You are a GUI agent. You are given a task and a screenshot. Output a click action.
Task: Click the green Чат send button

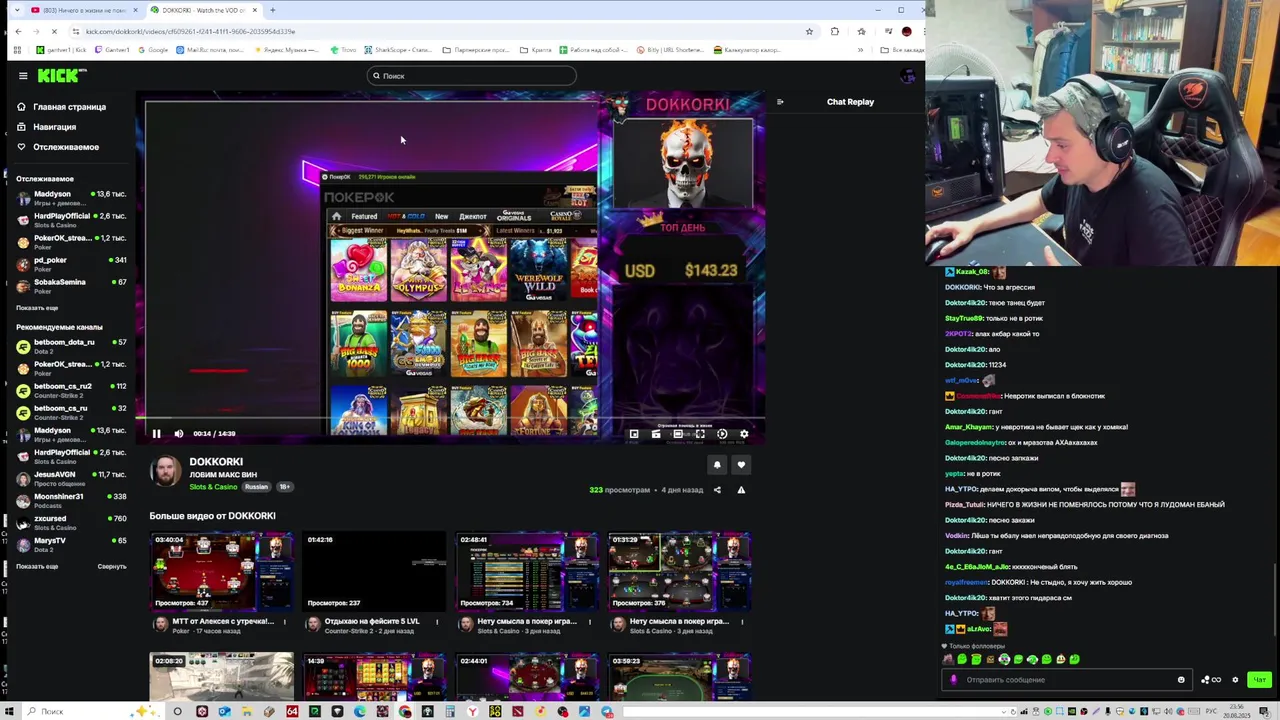(x=1259, y=680)
